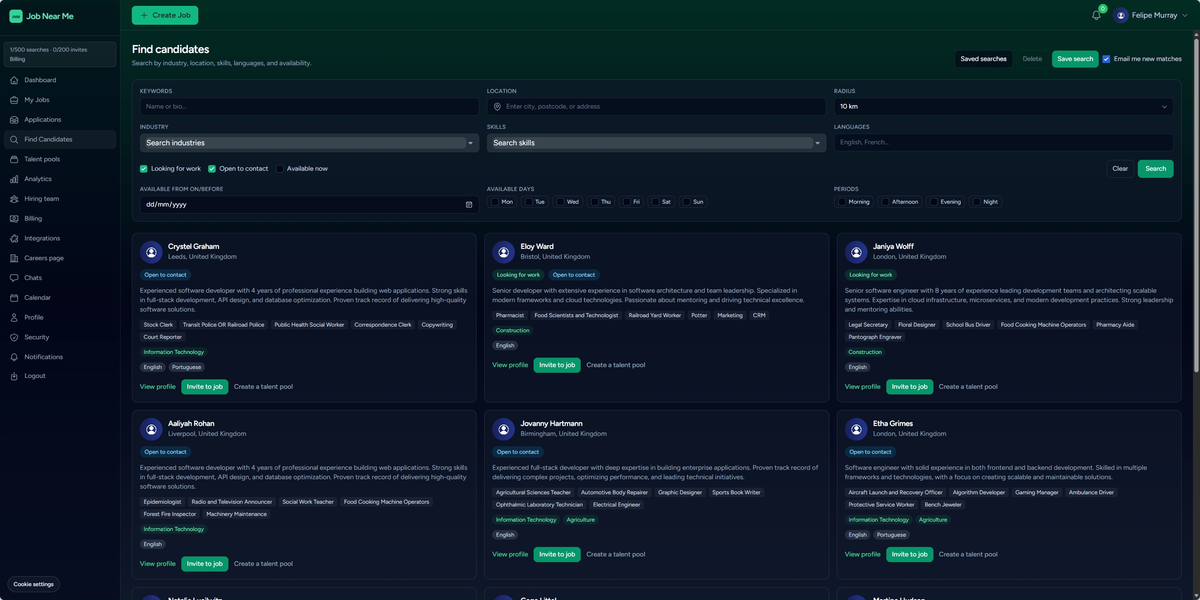The image size is (1200, 600).
Task: Navigate to Careers page
Action: click(x=60, y=258)
